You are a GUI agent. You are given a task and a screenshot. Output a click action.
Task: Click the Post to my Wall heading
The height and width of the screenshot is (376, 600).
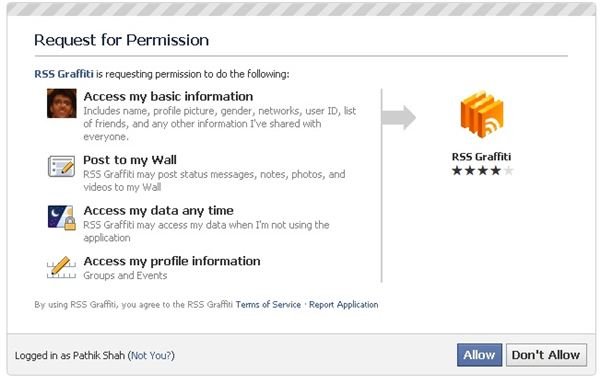130,160
